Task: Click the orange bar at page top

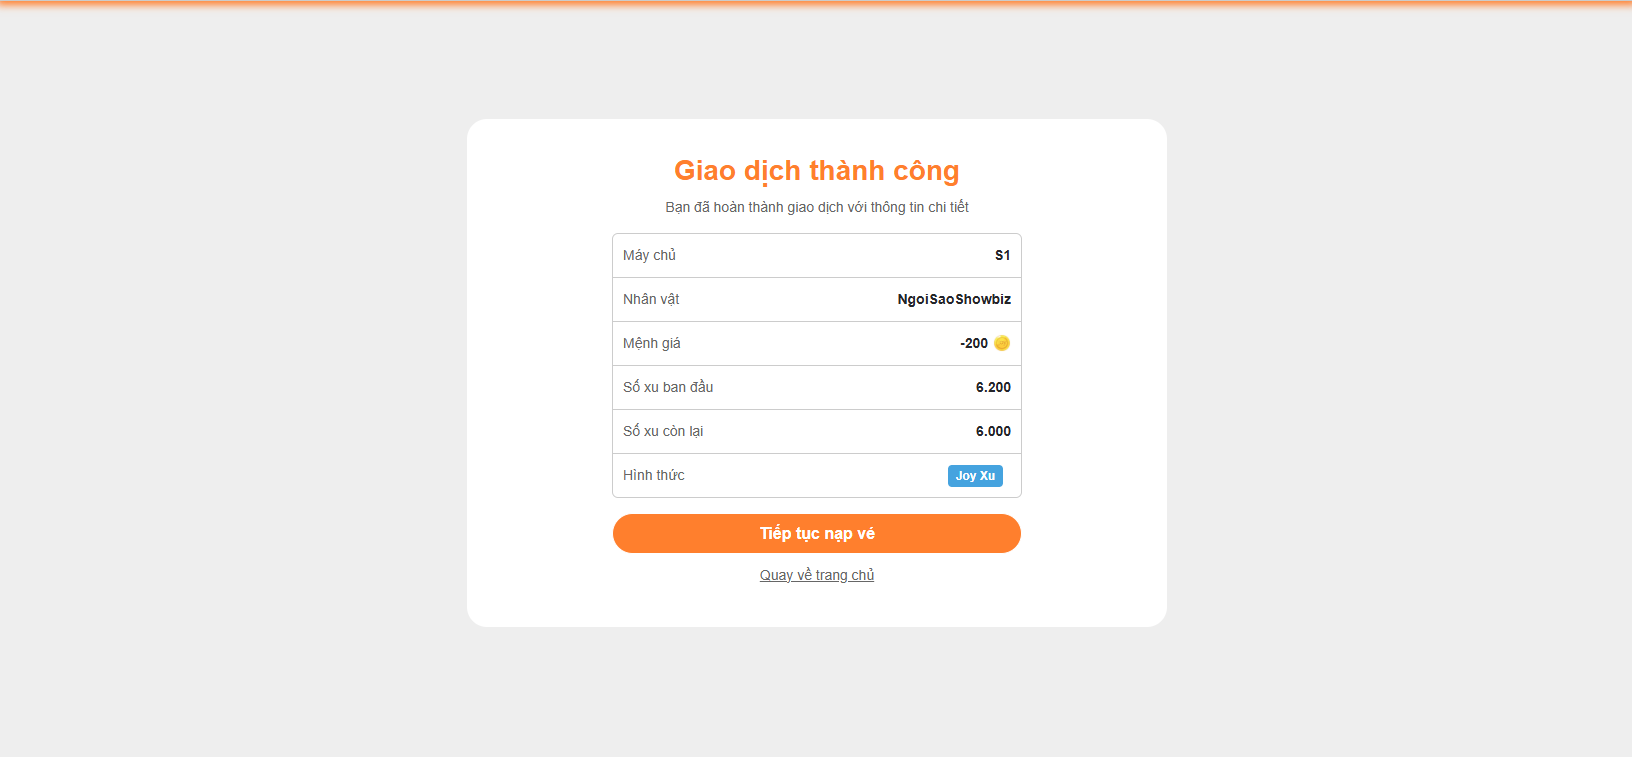Action: 816,3
